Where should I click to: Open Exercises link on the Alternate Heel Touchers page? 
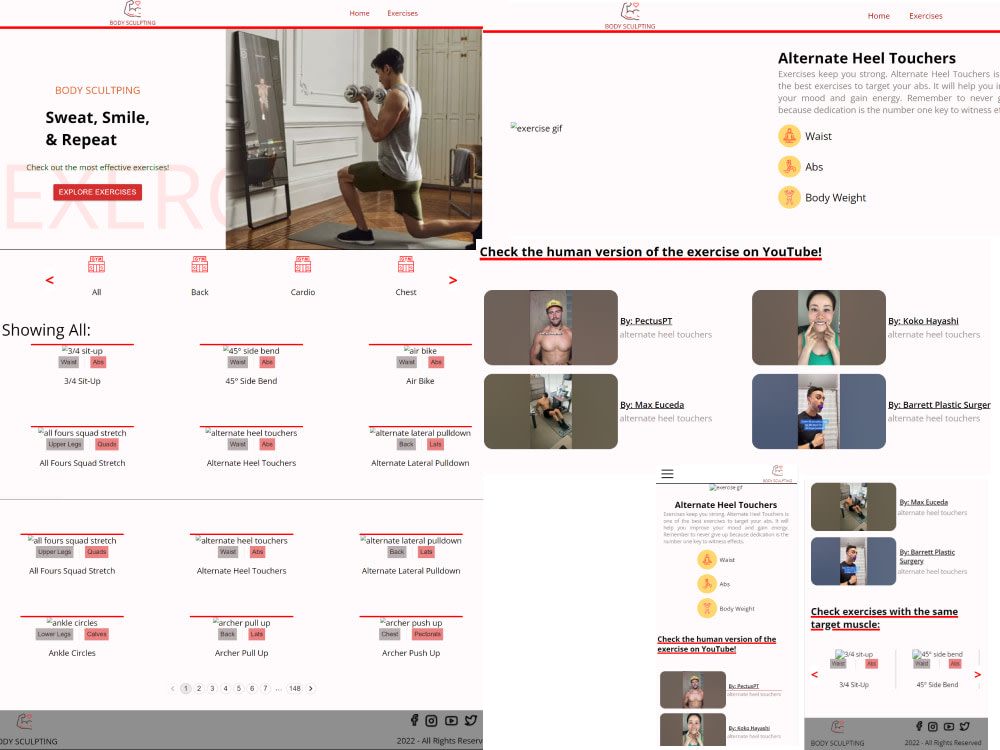click(925, 16)
